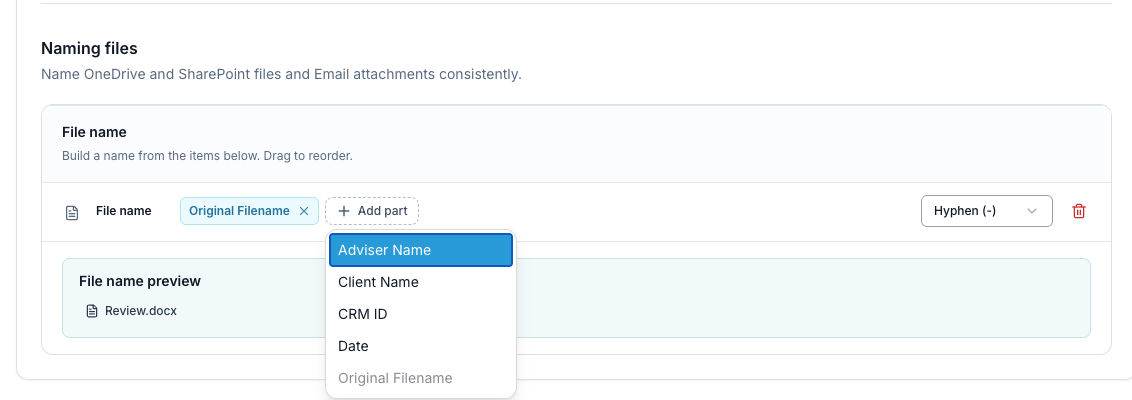The image size is (1132, 400).
Task: Click the Review.docx preview file name
Action: (x=141, y=311)
